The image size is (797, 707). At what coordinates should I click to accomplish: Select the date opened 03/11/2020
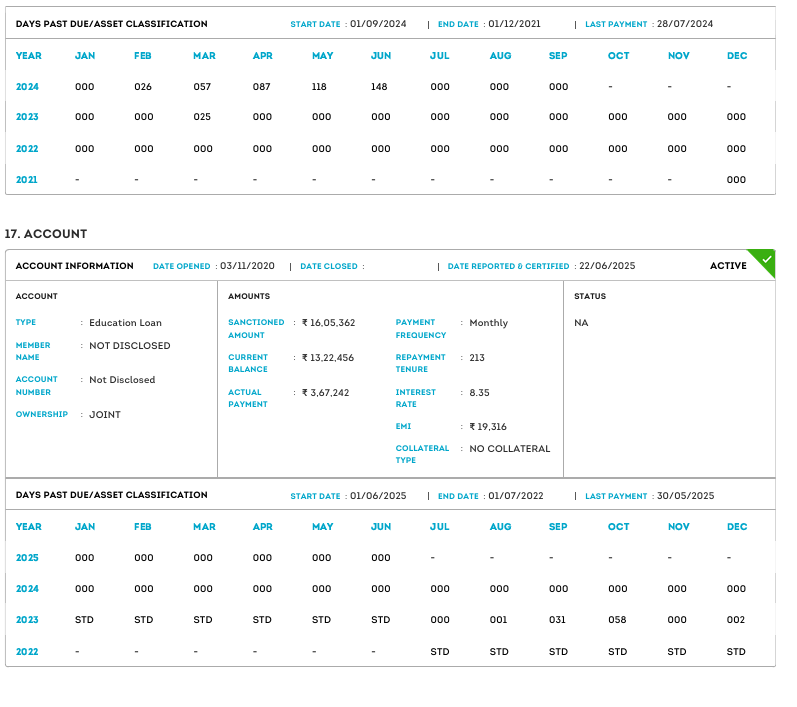coord(247,267)
